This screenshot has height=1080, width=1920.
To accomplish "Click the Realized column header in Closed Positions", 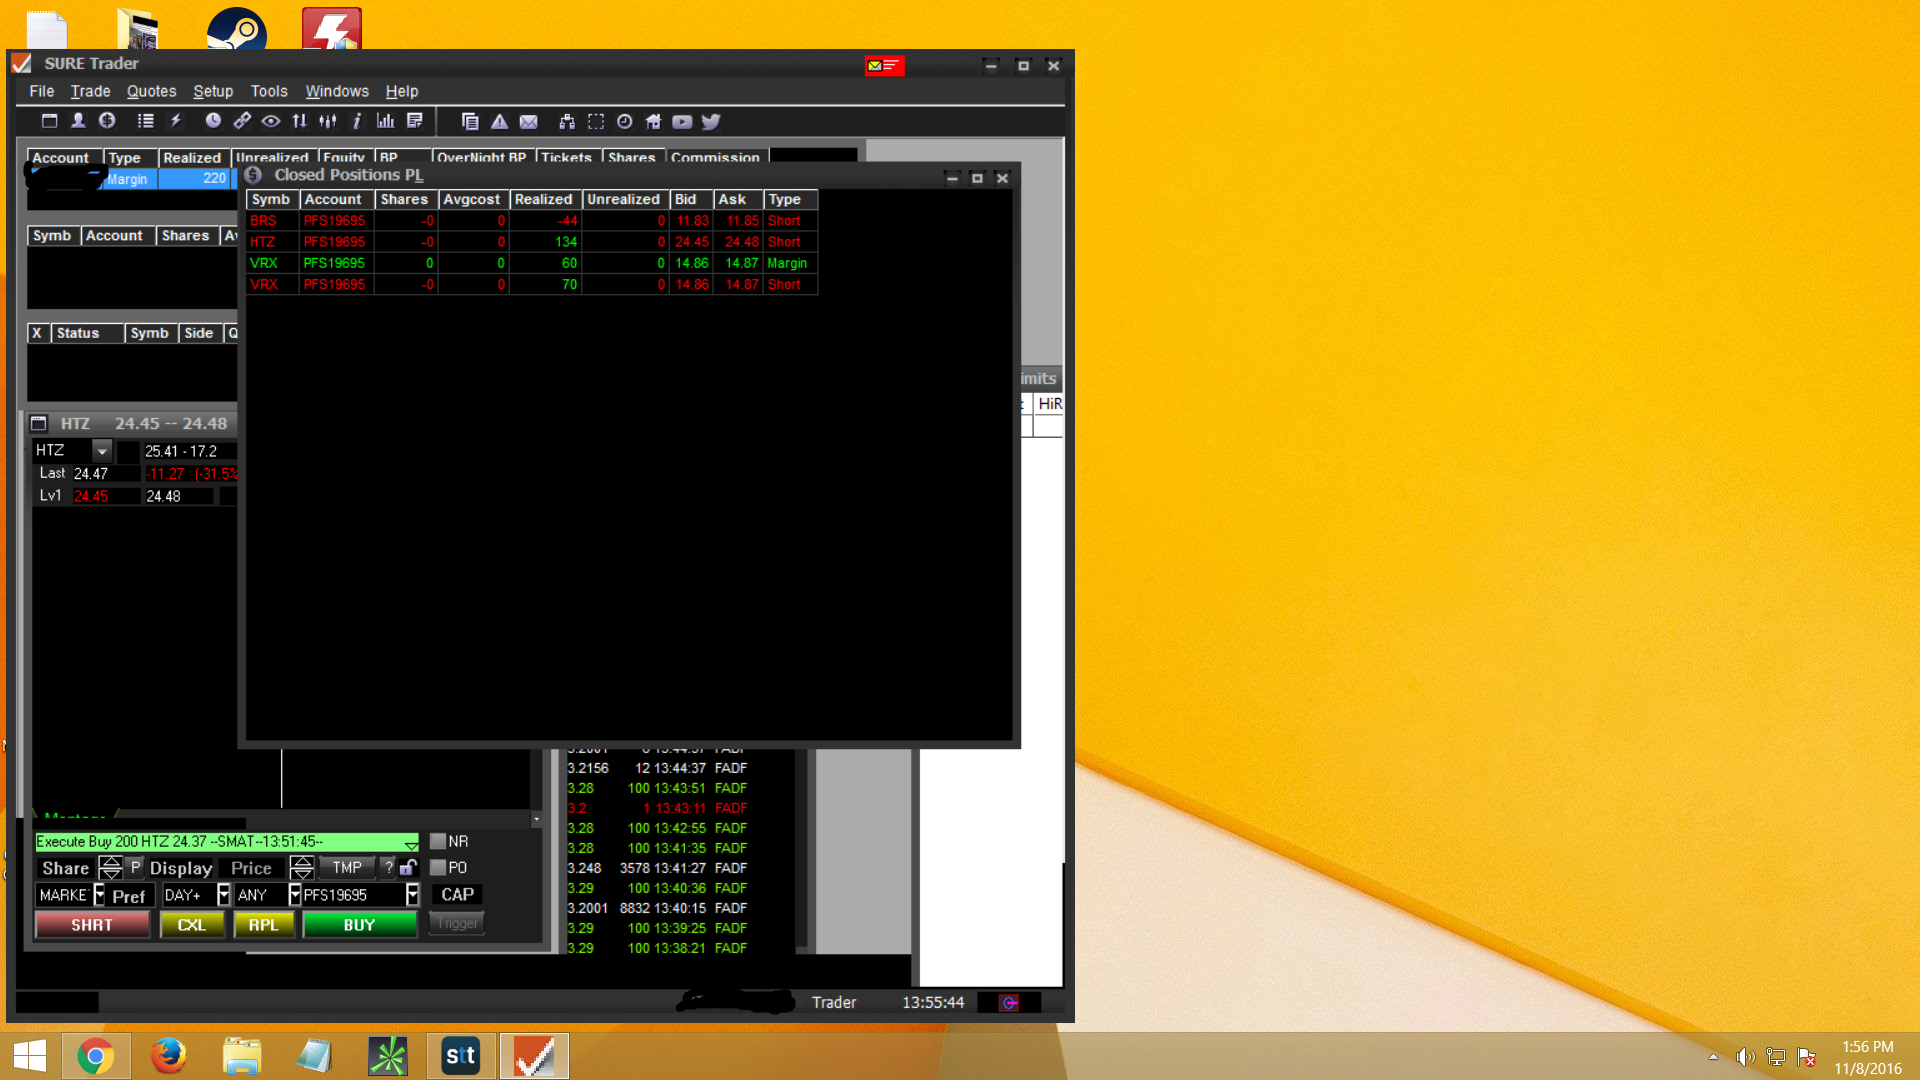I will point(543,199).
